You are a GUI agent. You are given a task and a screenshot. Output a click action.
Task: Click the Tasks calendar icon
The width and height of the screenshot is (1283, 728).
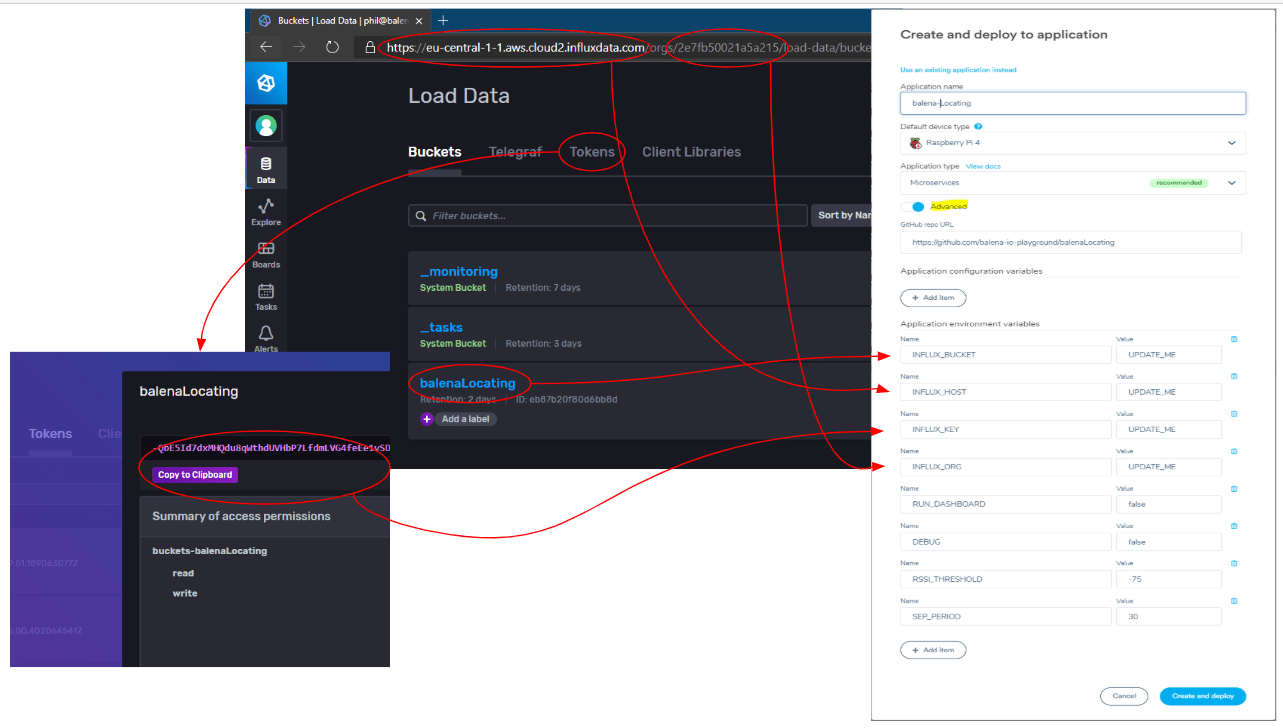click(x=266, y=292)
